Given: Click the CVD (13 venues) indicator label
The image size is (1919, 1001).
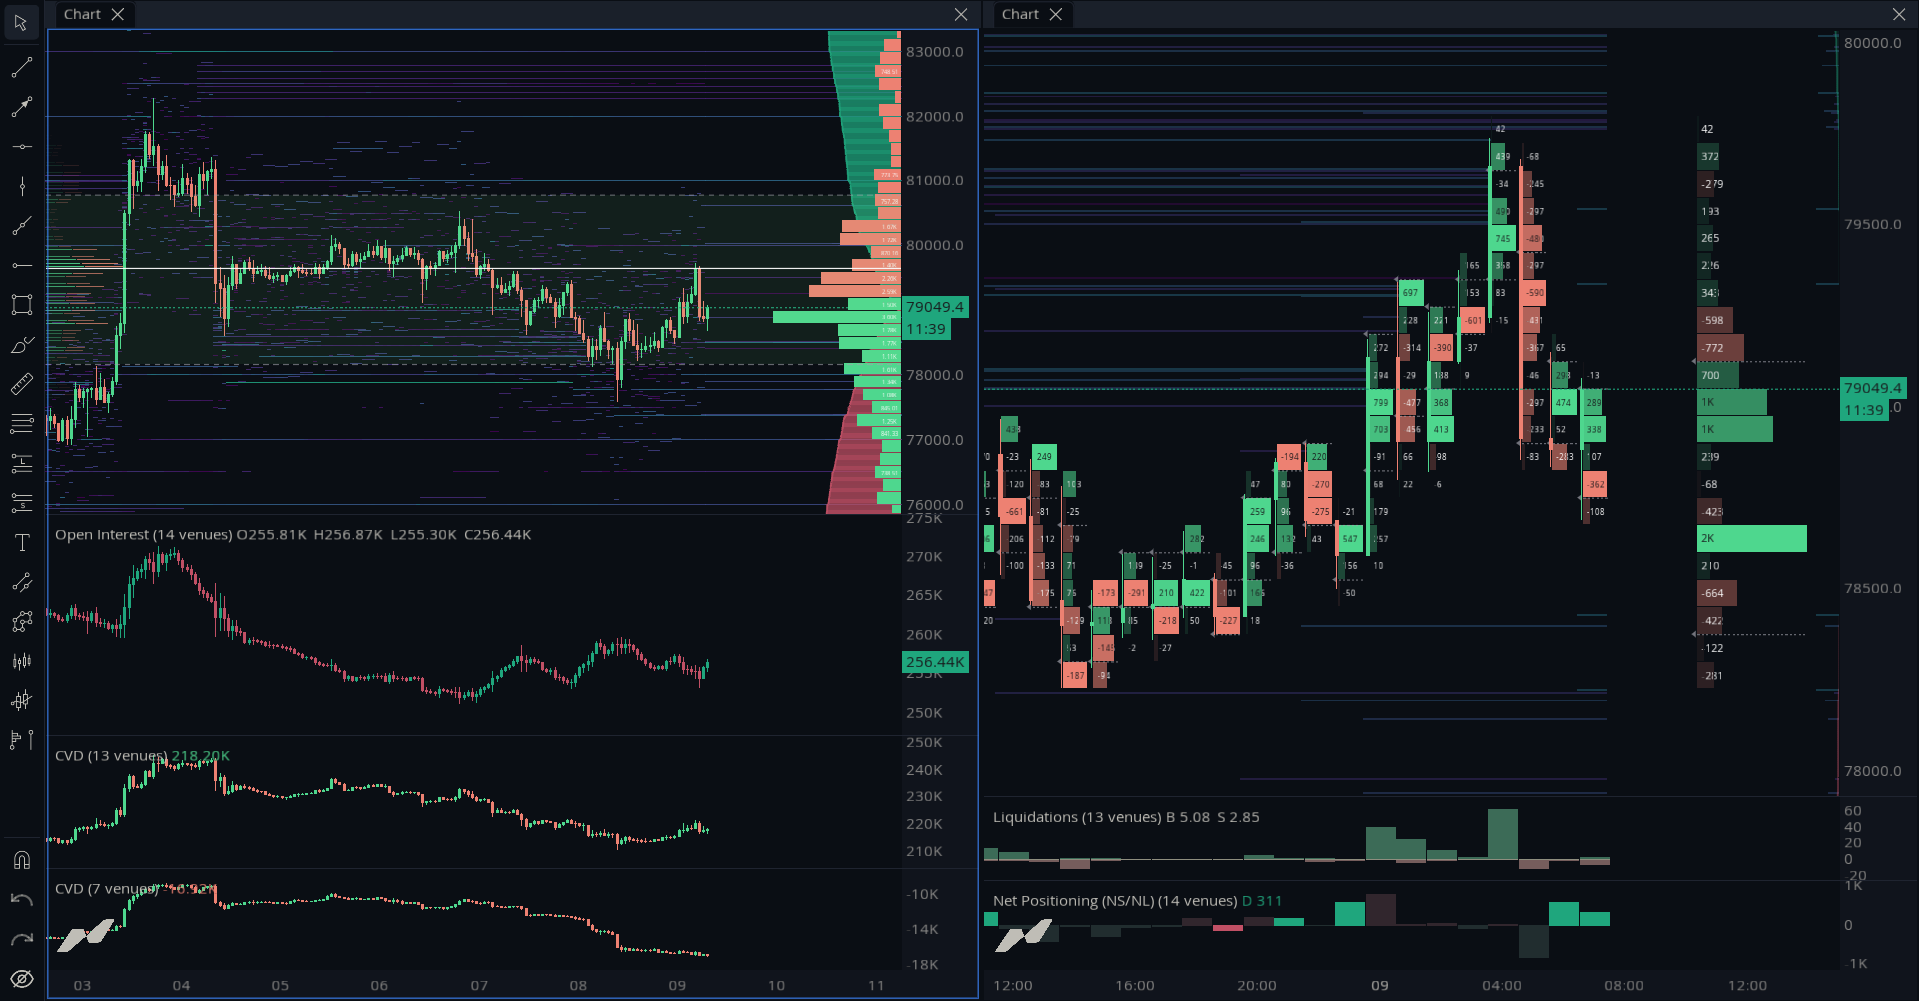Looking at the screenshot, I should pyautogui.click(x=111, y=756).
